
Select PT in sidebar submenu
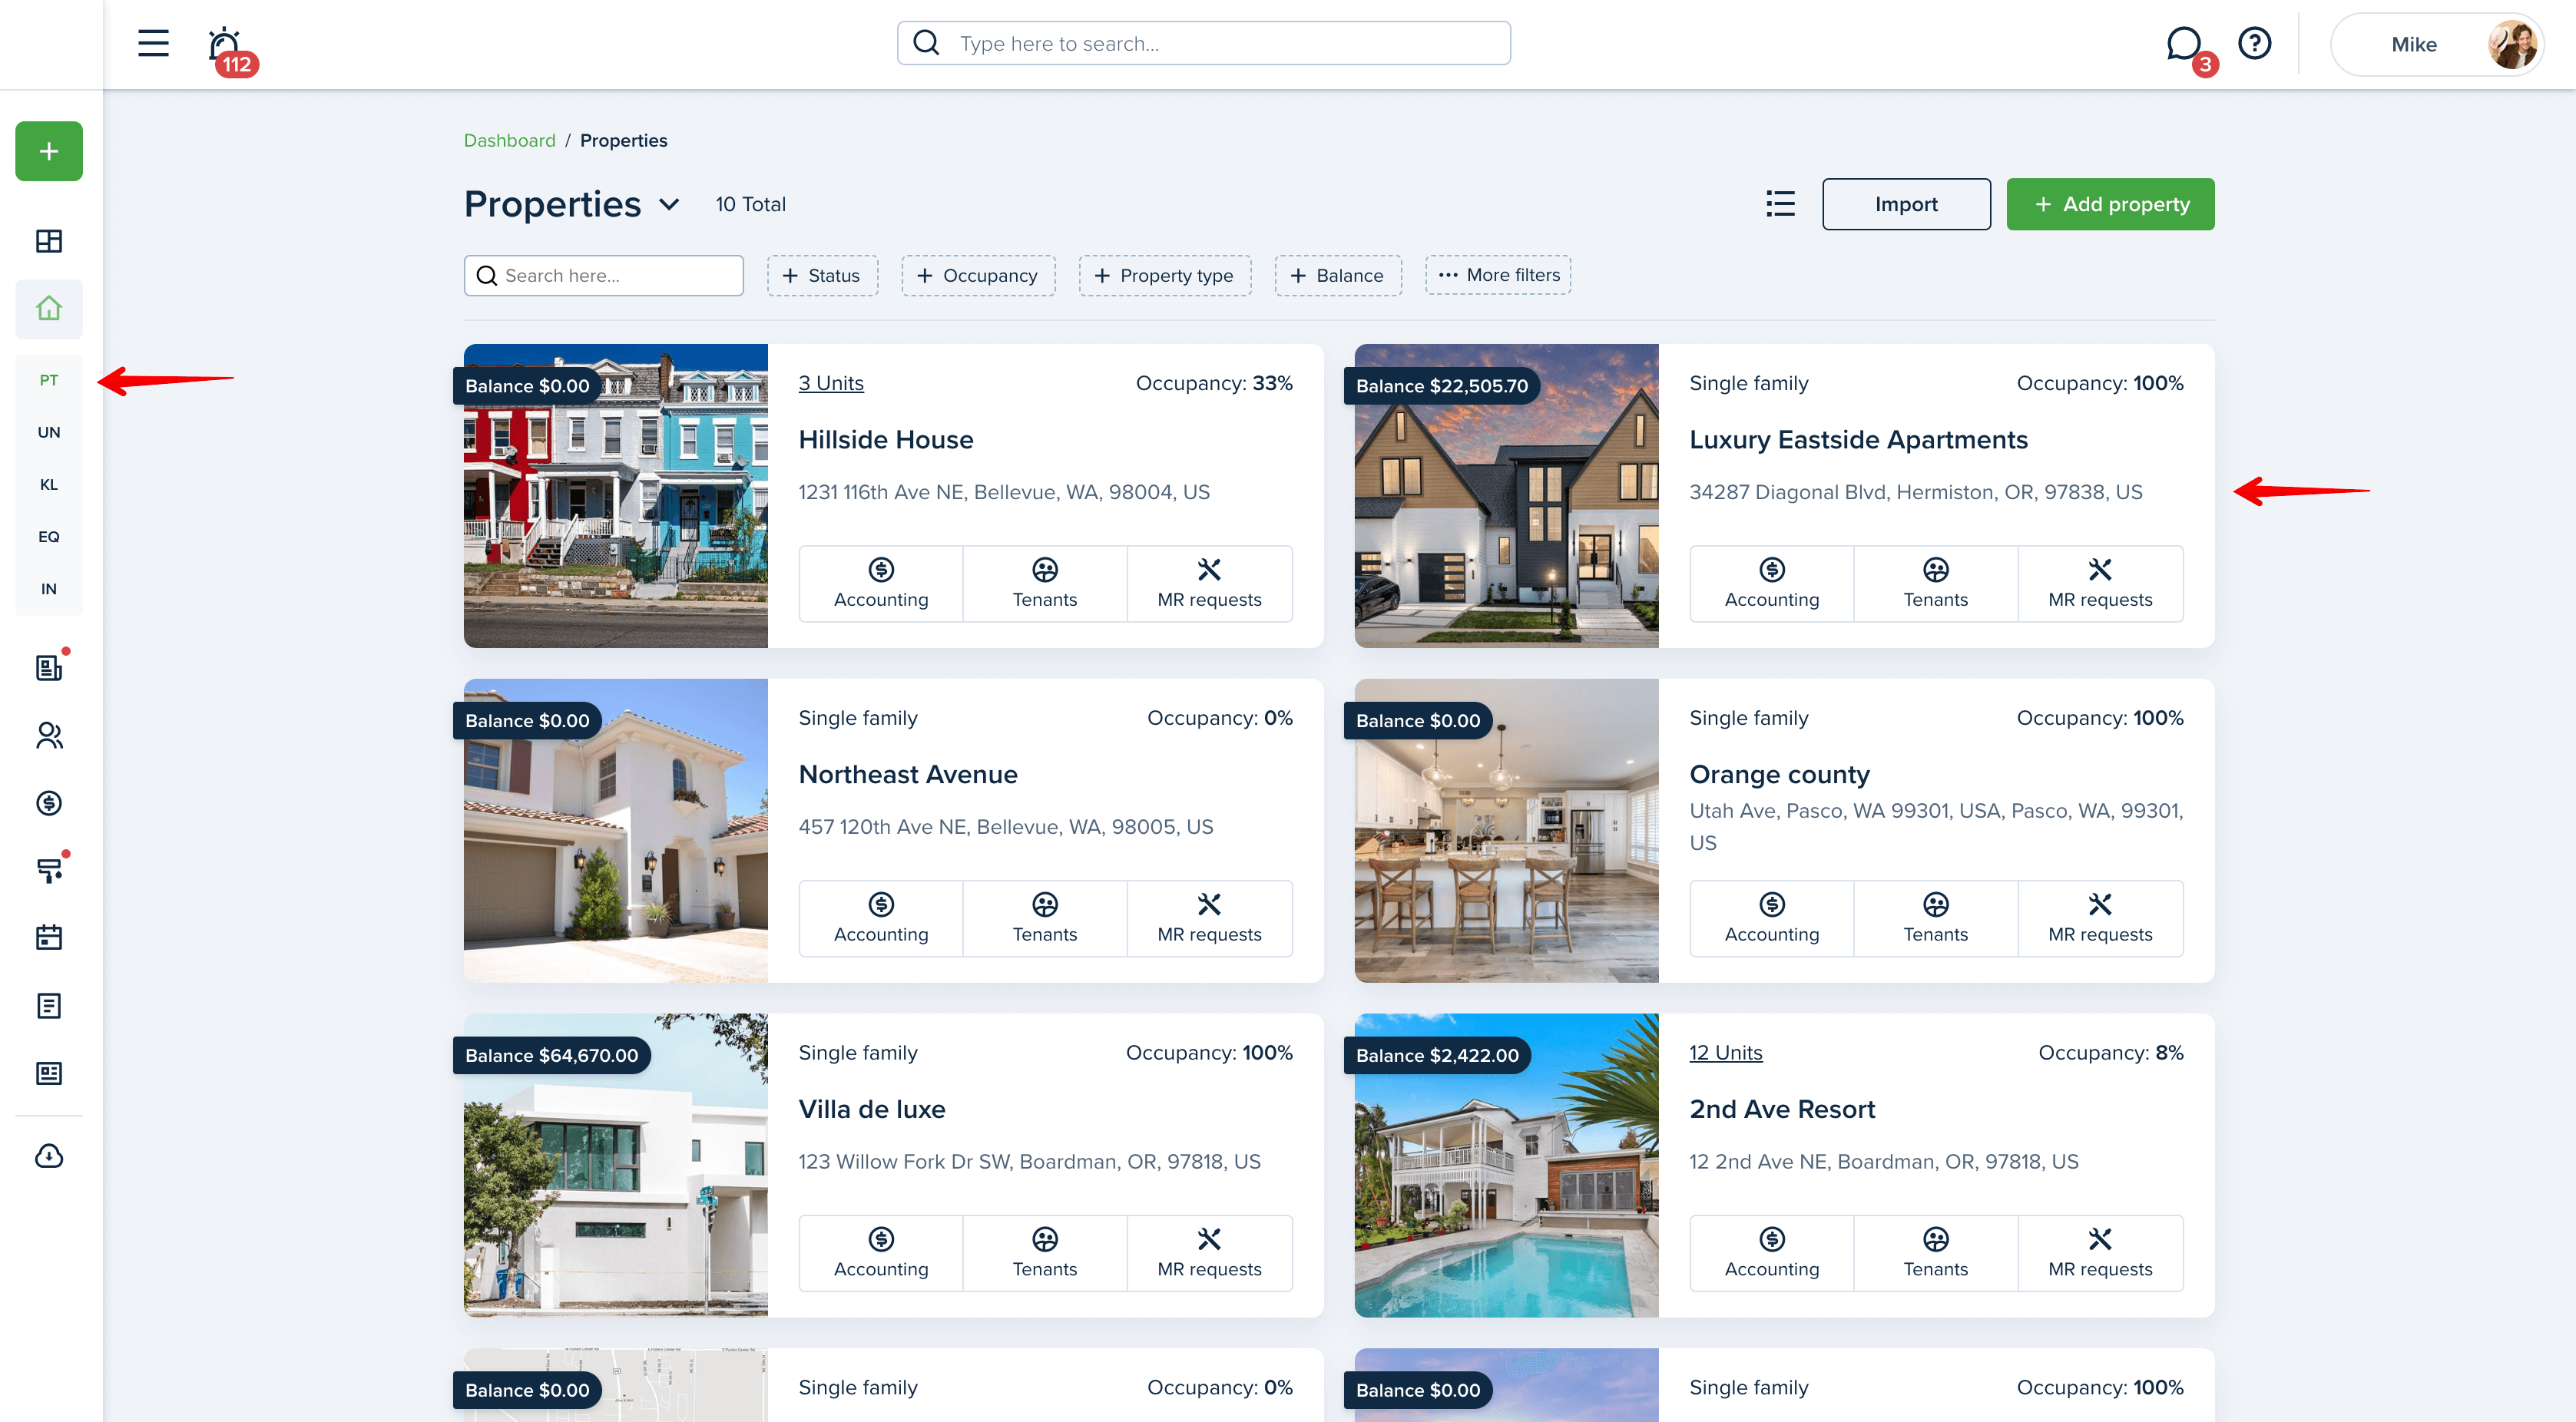49,380
